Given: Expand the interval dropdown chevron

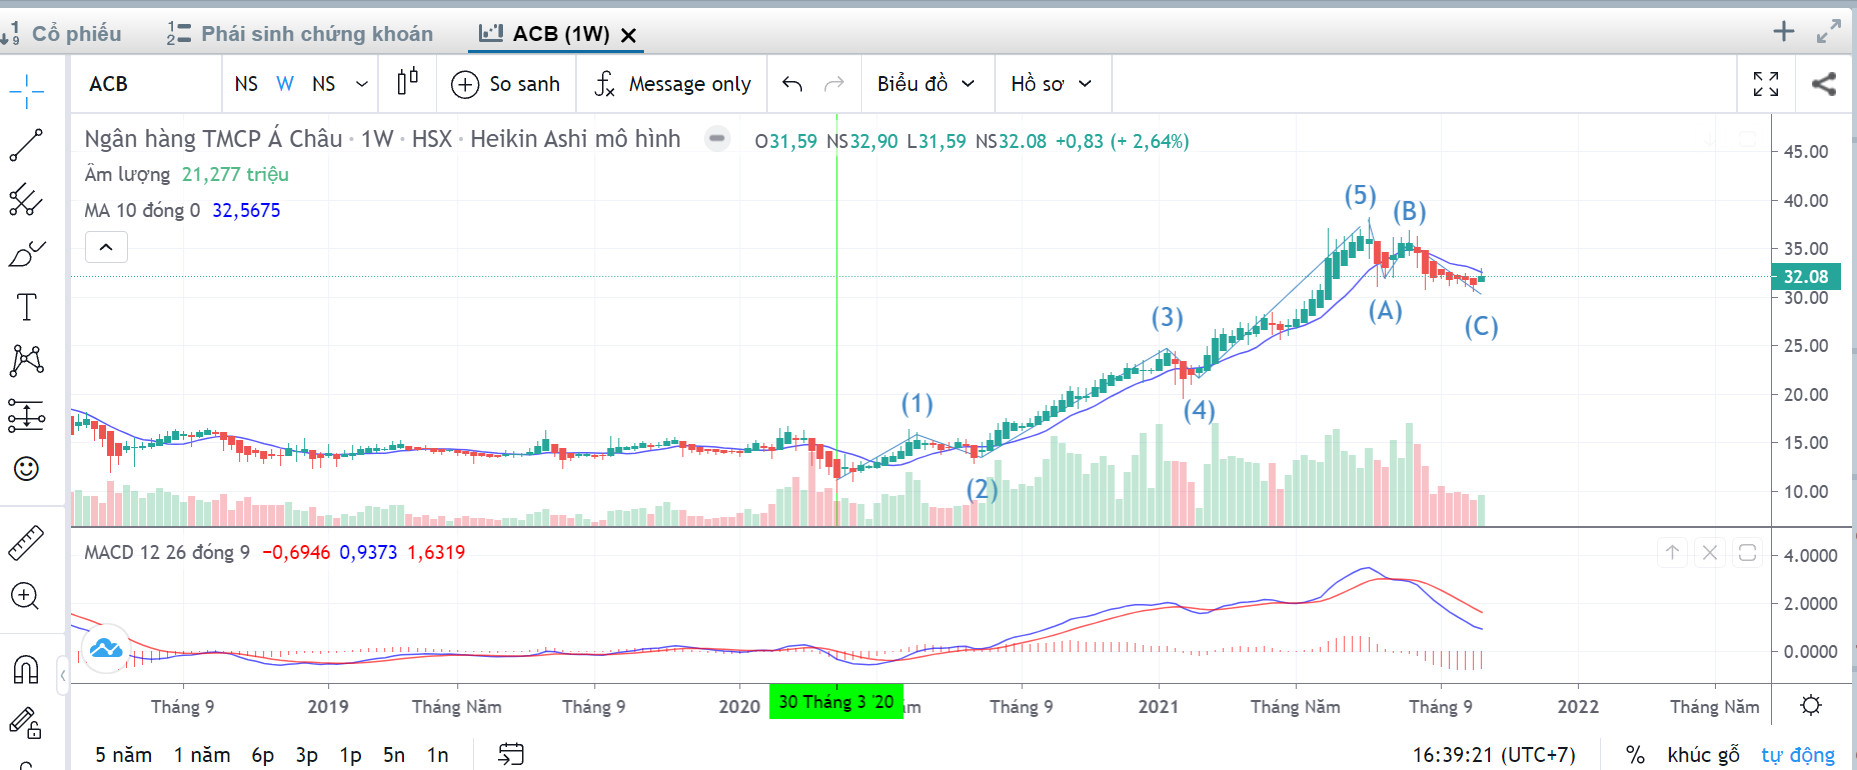Looking at the screenshot, I should (362, 84).
